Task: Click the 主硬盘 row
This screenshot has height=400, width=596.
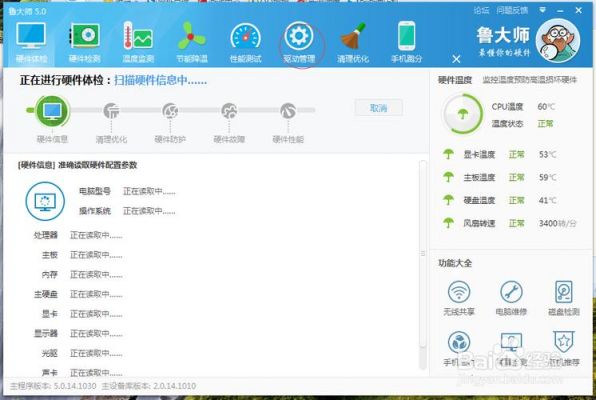Action: coord(78,294)
